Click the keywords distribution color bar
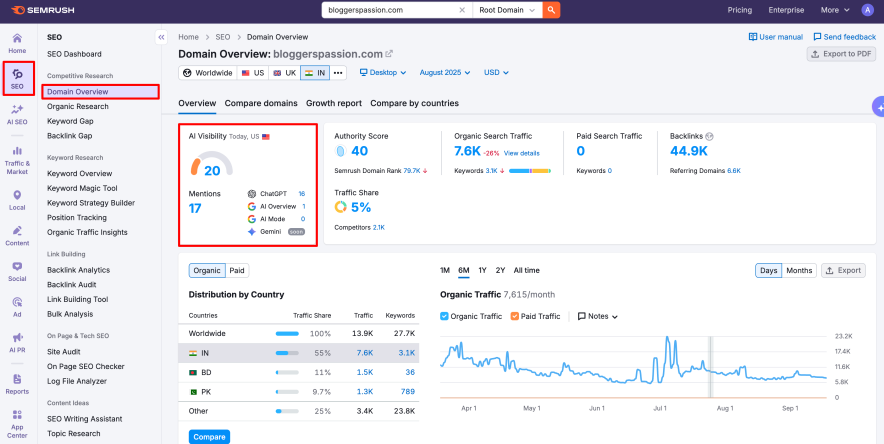Image resolution: width=884 pixels, height=444 pixels. click(x=529, y=171)
